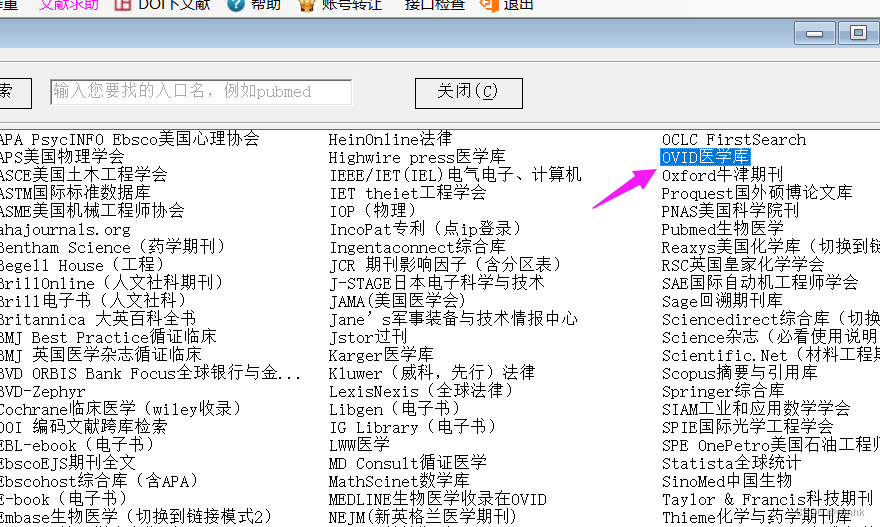Select LWW医学 entry
This screenshot has height=527, width=880.
click(359, 445)
